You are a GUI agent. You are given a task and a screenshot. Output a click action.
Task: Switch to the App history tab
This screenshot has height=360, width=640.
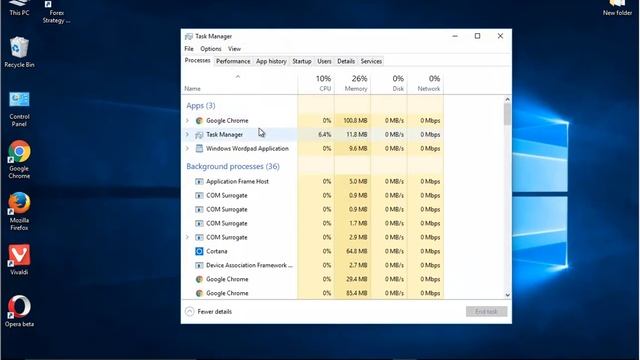tap(271, 61)
